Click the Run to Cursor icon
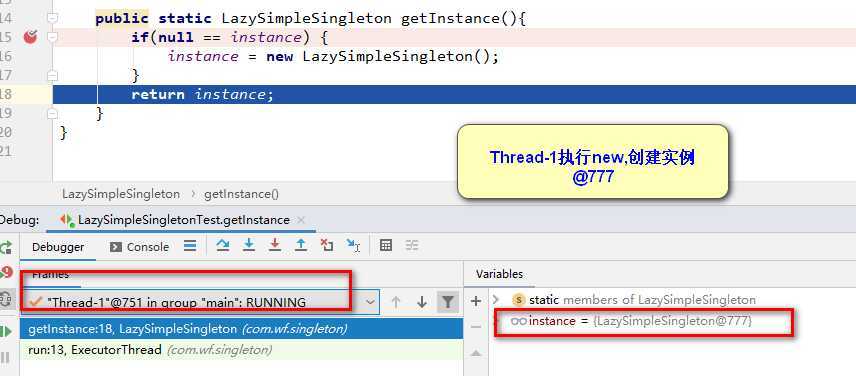 (353, 246)
